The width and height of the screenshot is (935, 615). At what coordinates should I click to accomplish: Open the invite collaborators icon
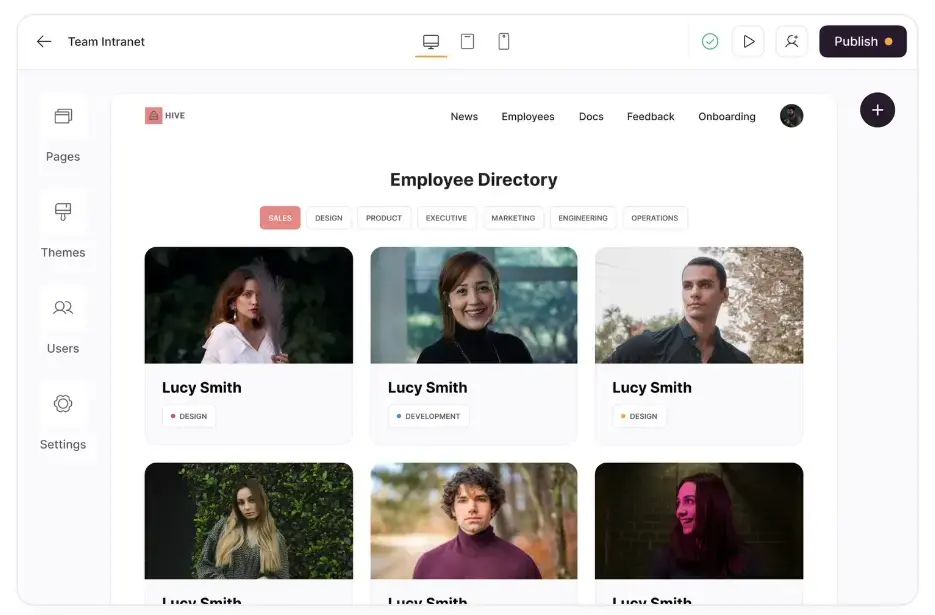(791, 41)
